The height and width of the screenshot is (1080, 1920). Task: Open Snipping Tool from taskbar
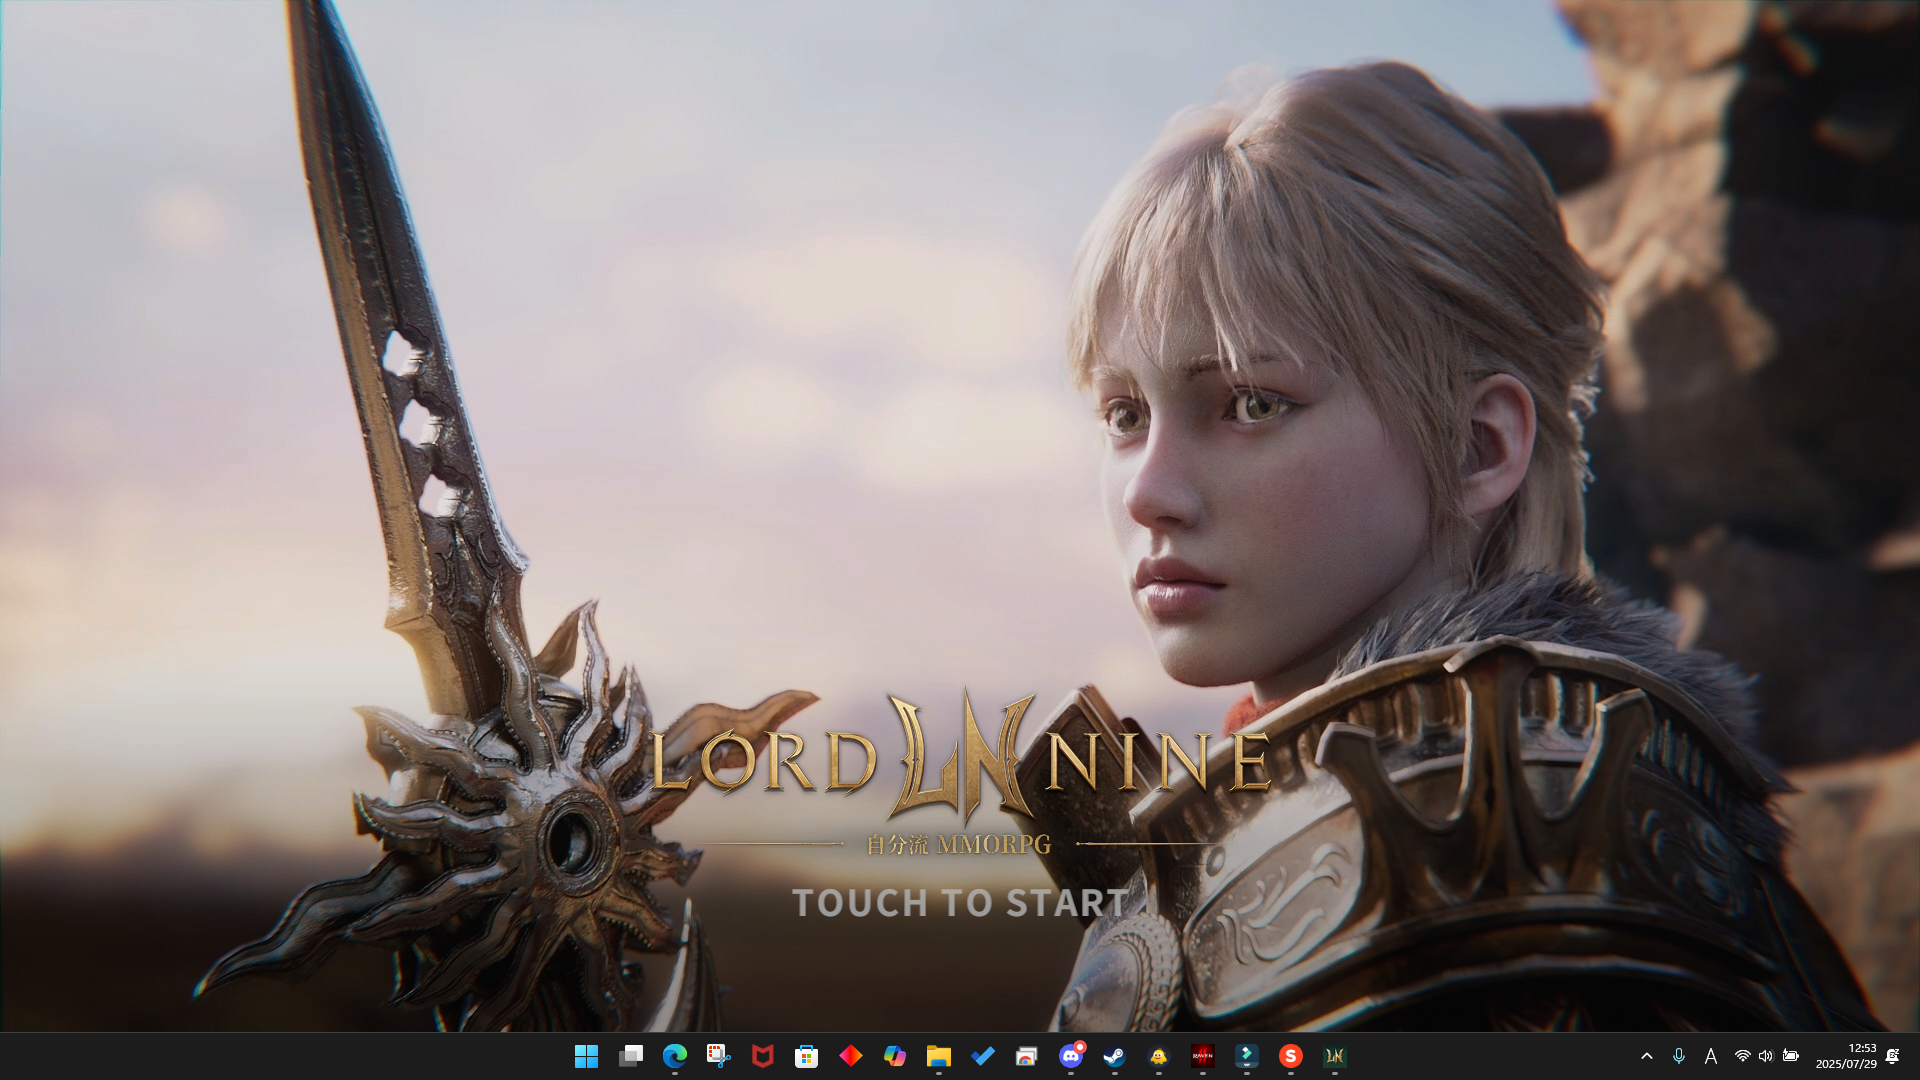click(718, 1056)
